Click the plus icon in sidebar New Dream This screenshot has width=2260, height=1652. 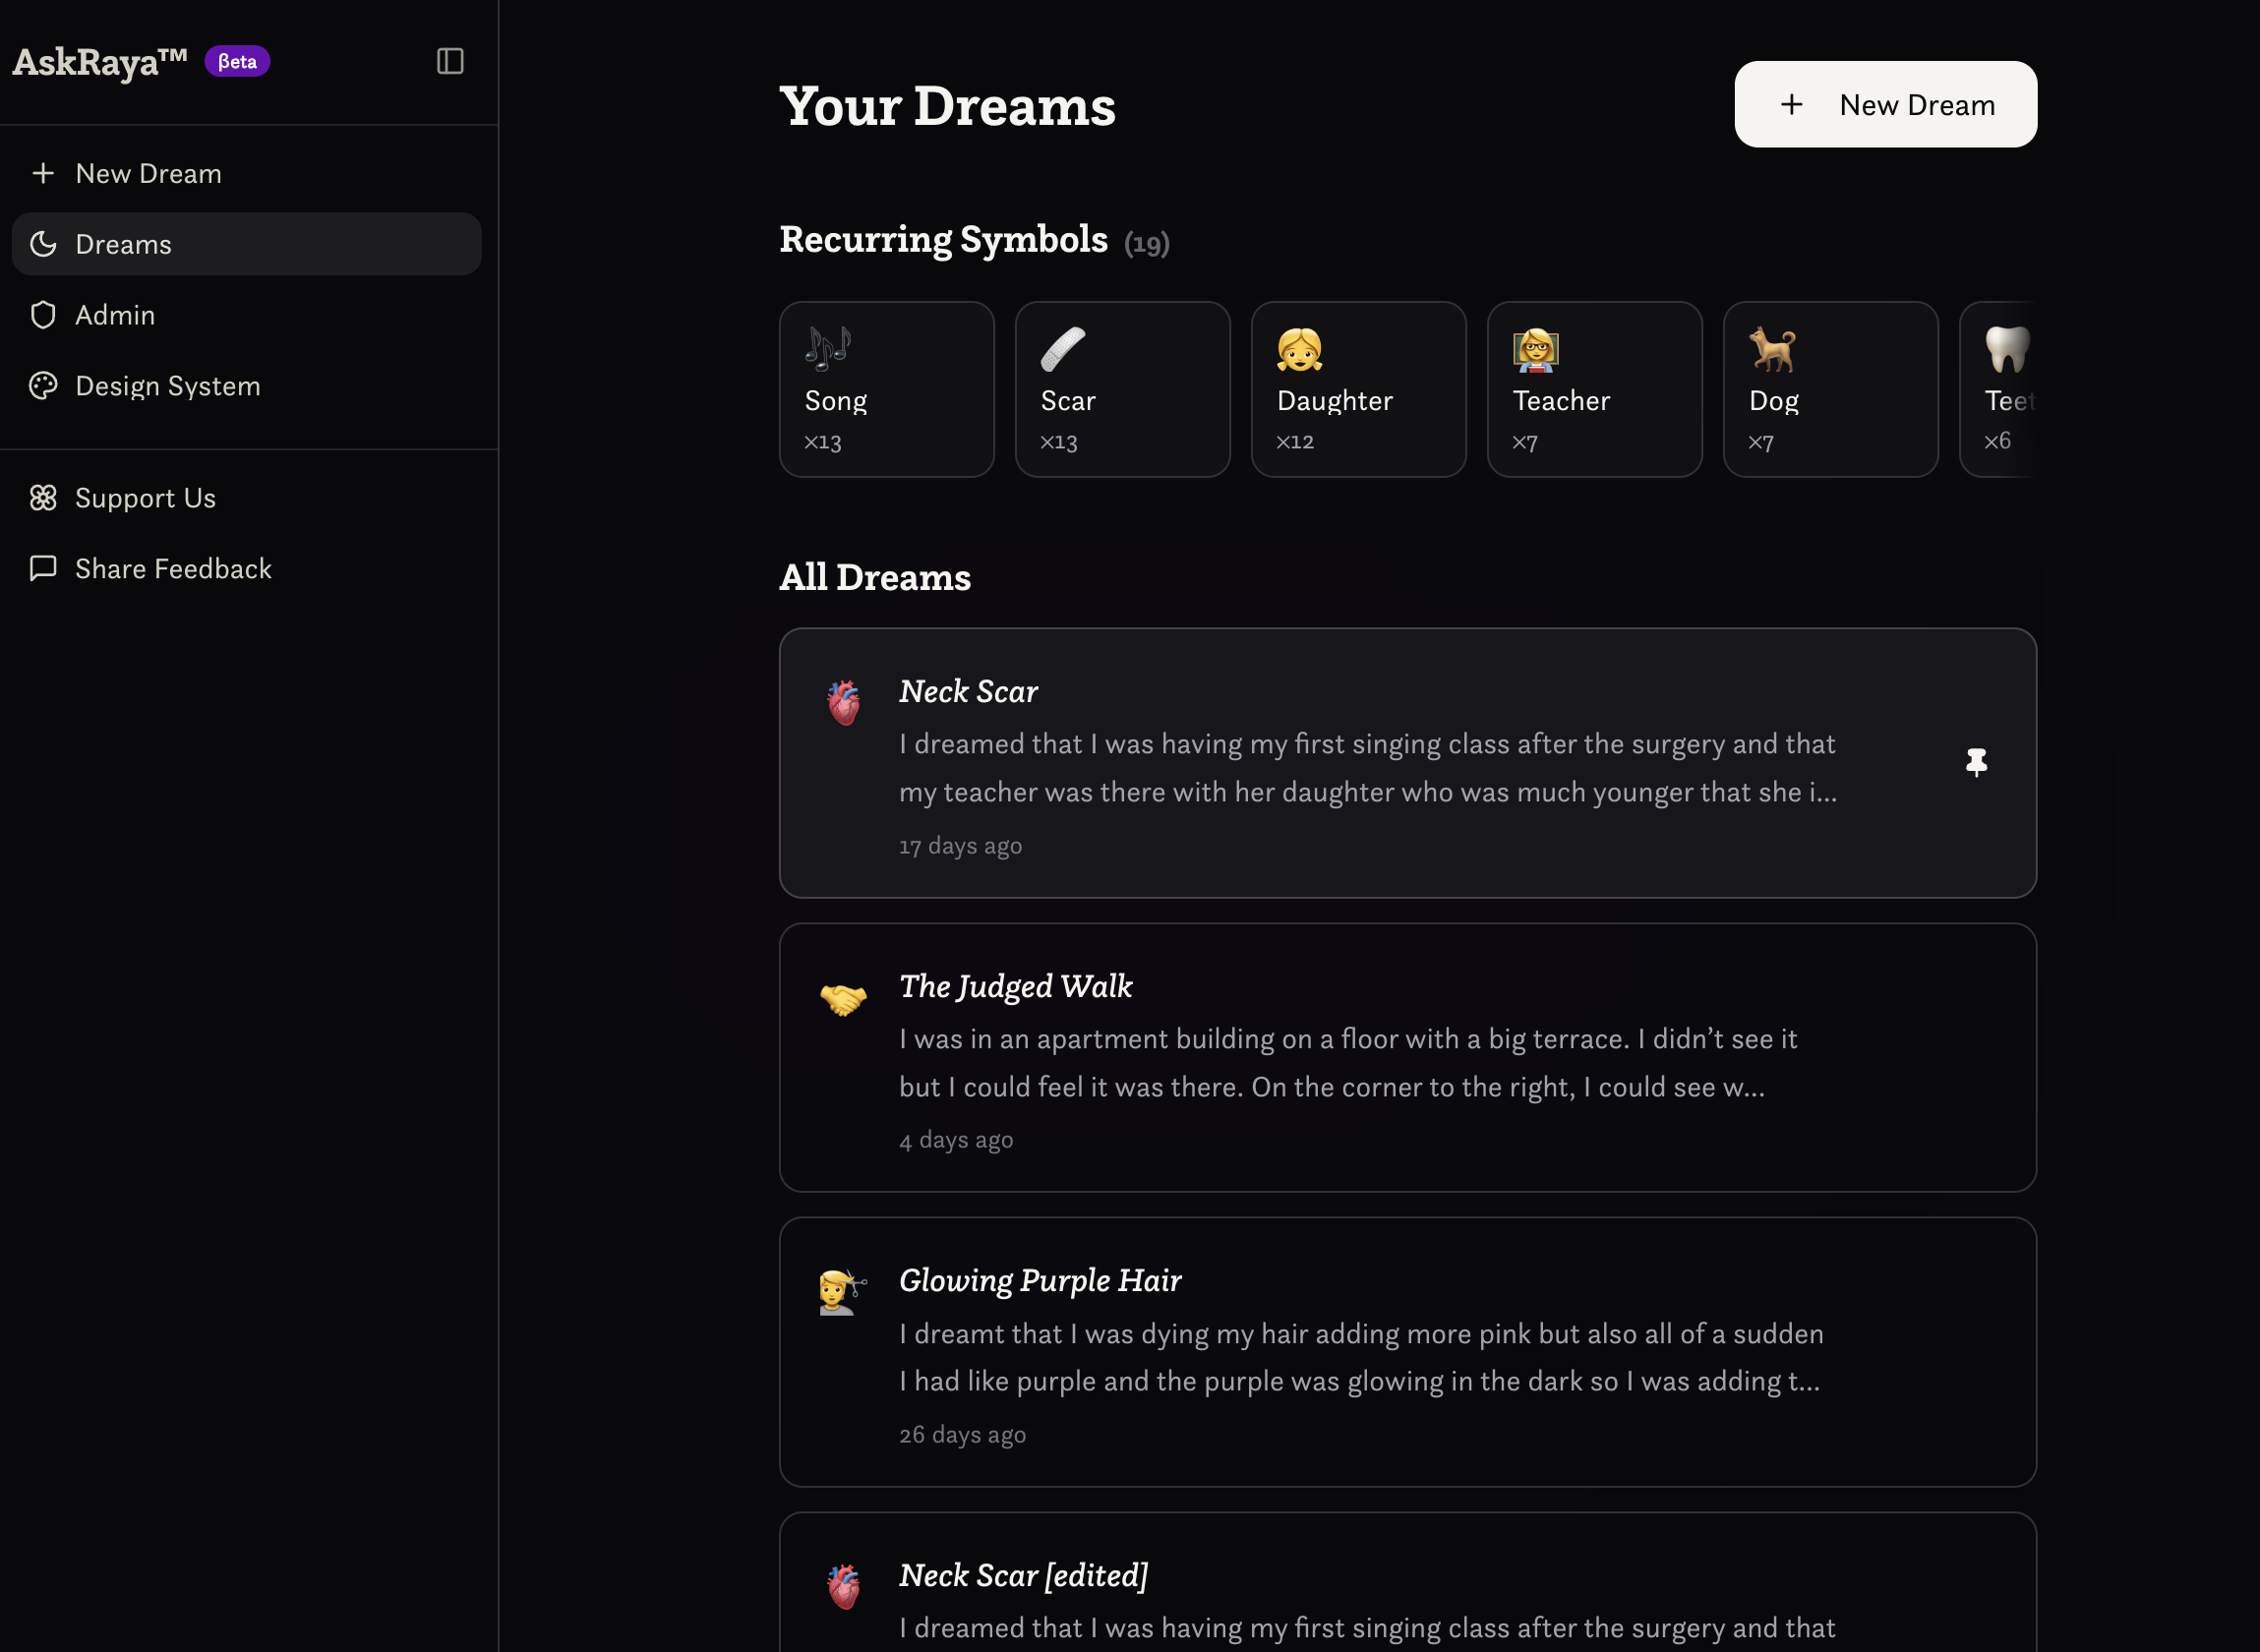coord(43,174)
